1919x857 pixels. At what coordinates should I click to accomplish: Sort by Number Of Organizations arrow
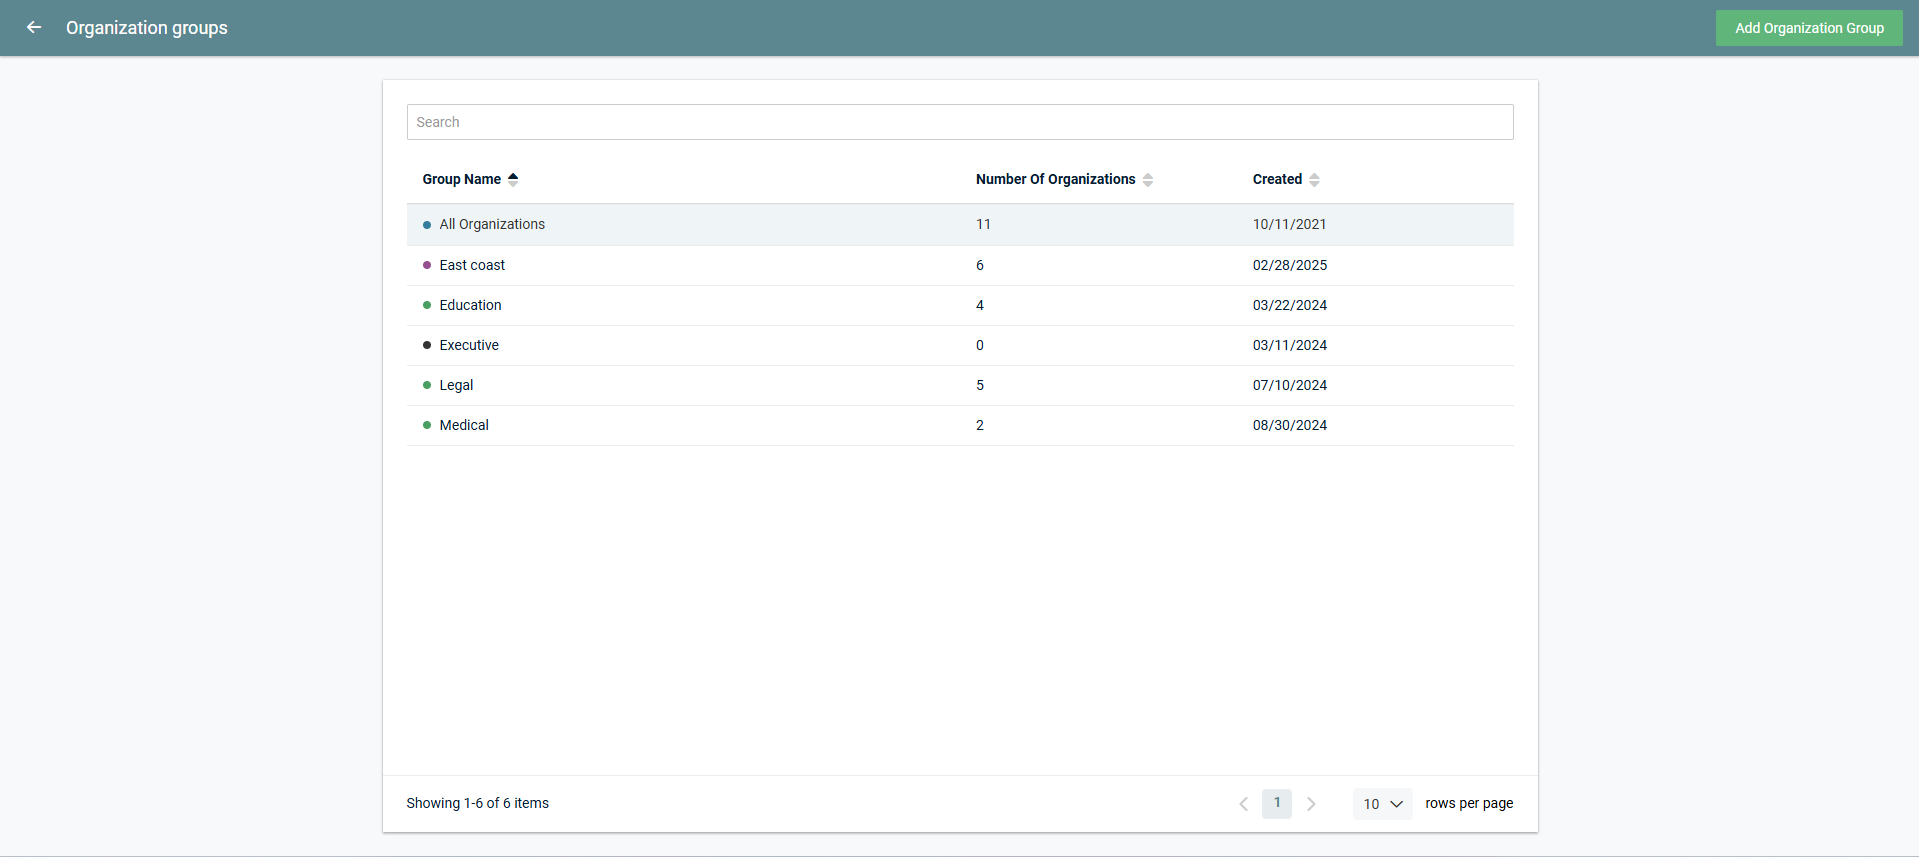1148,180
